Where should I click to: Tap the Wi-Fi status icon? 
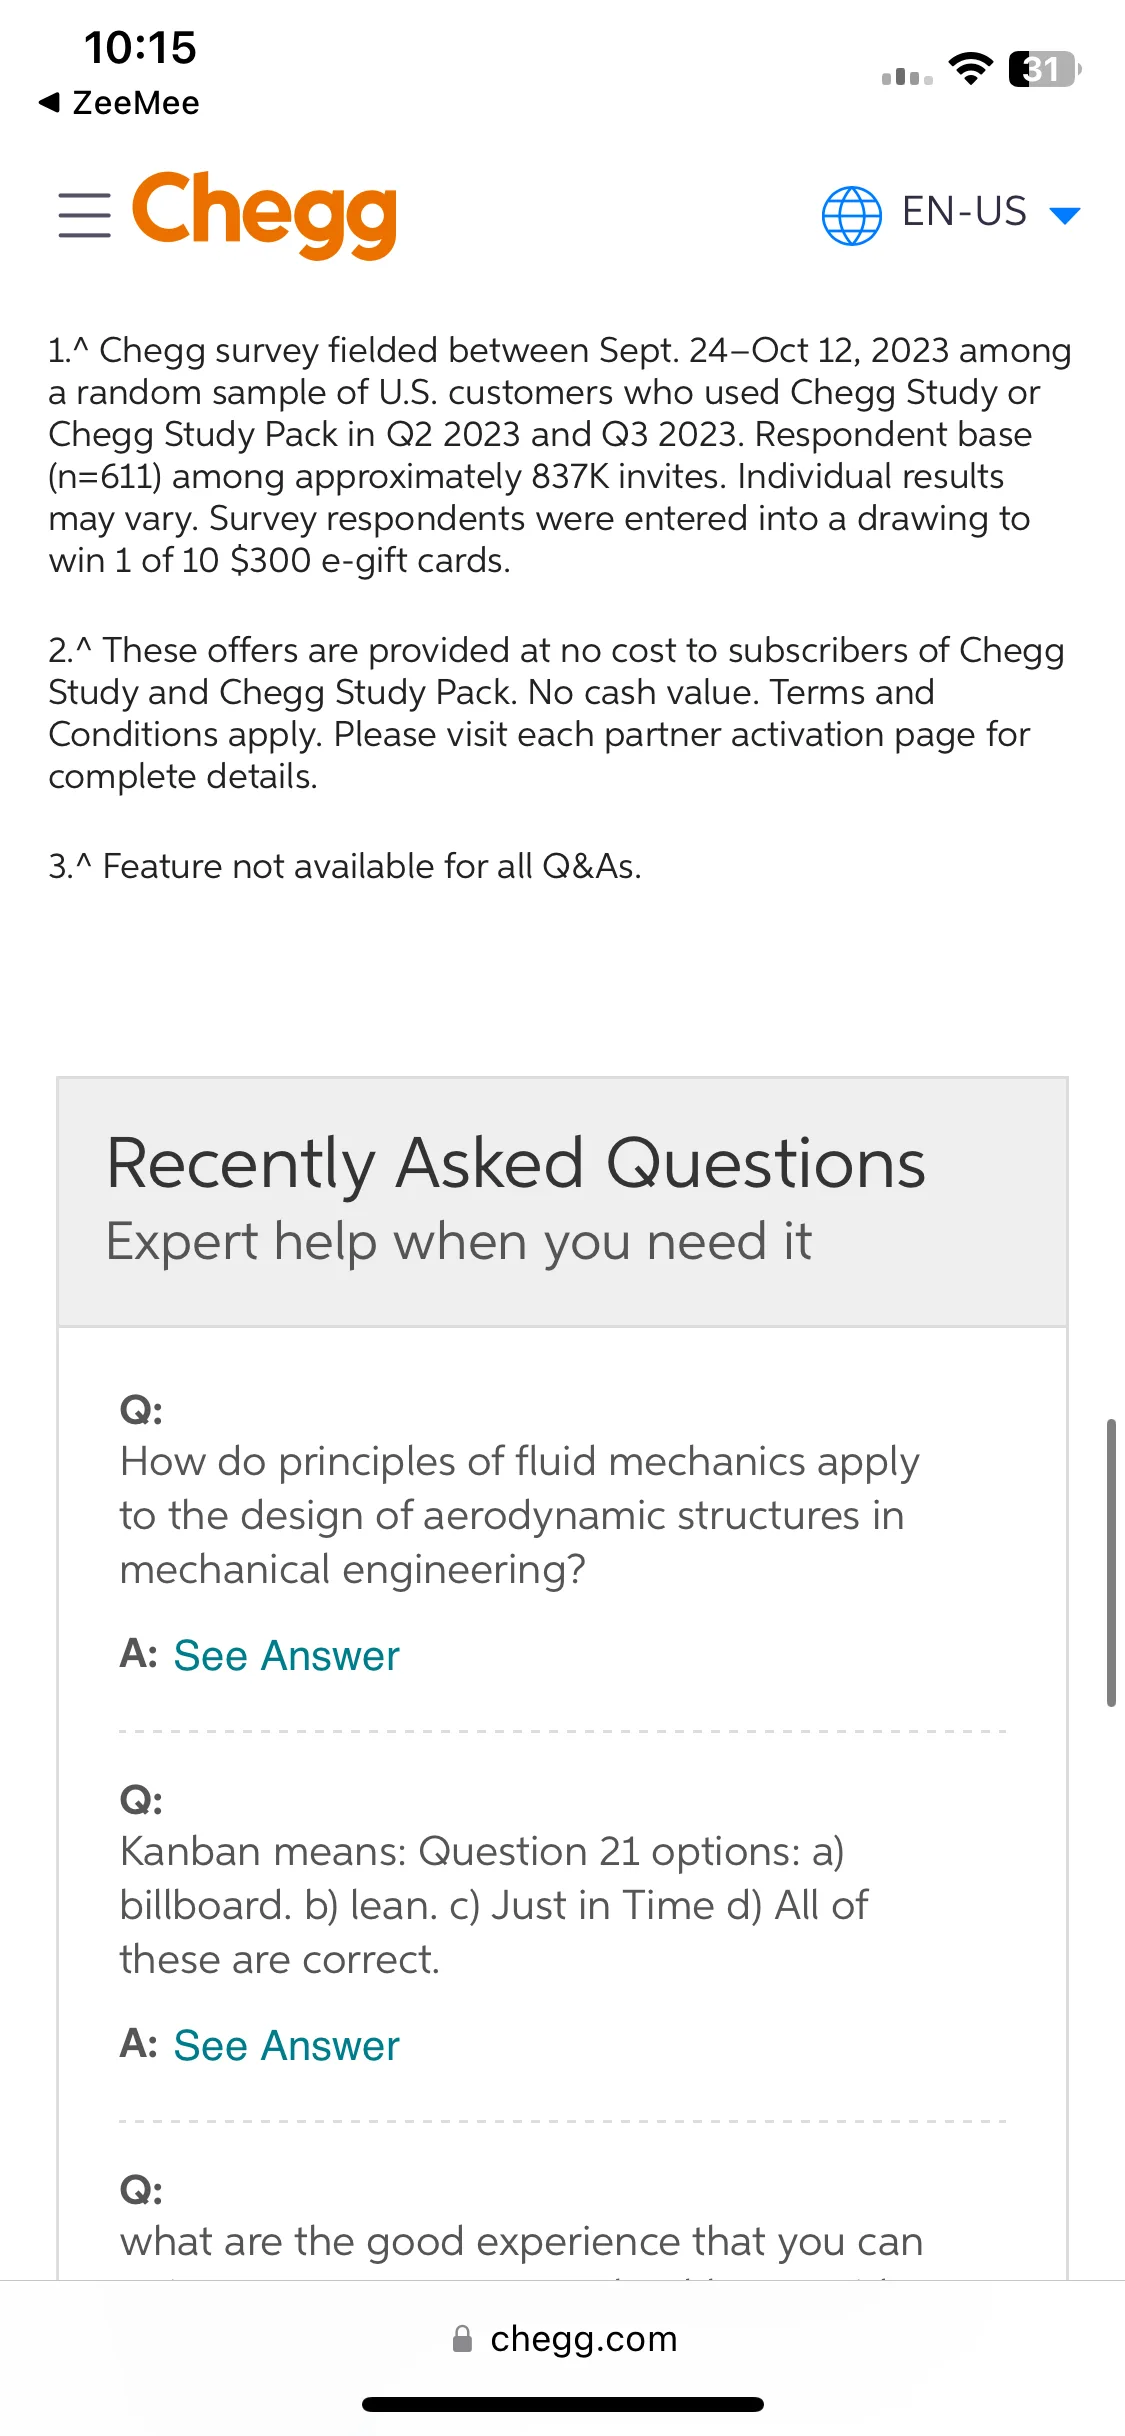click(x=970, y=68)
